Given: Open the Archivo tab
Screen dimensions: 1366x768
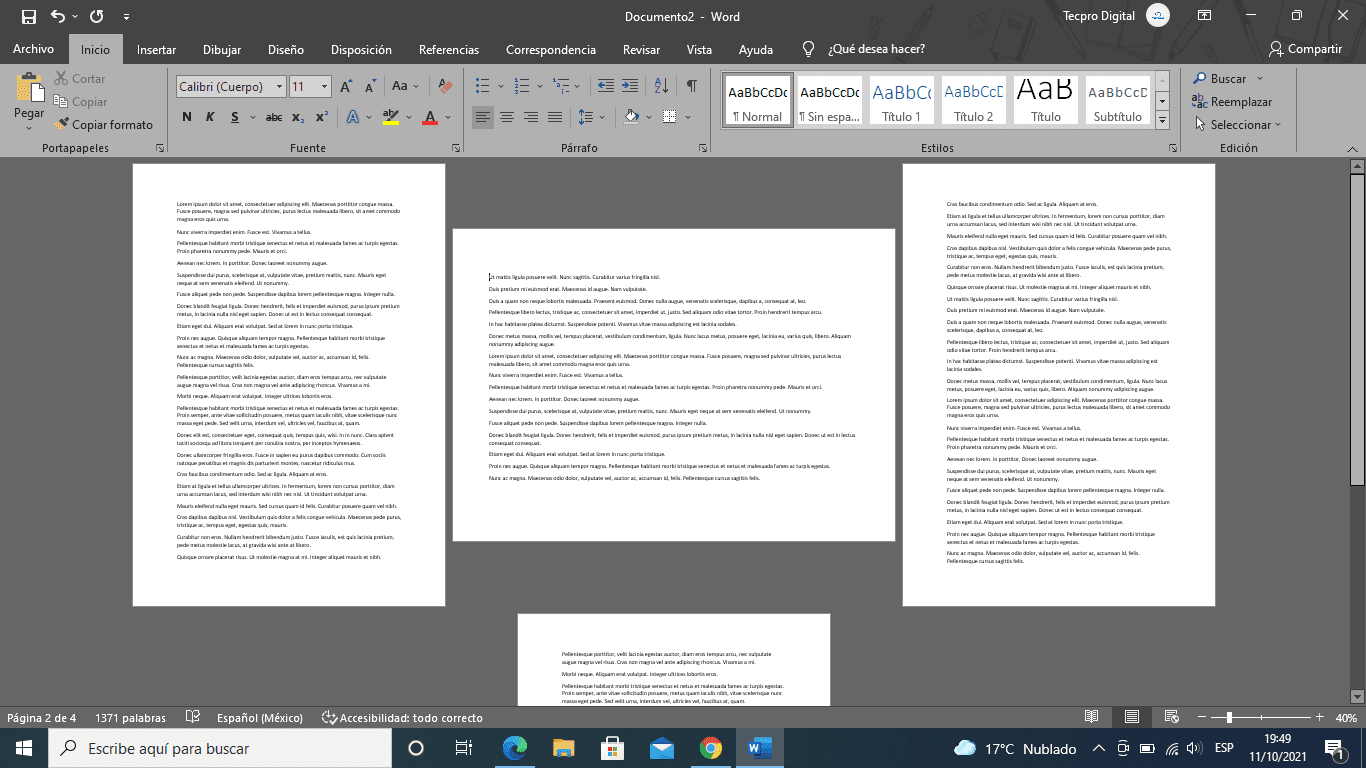Looking at the screenshot, I should (33, 49).
